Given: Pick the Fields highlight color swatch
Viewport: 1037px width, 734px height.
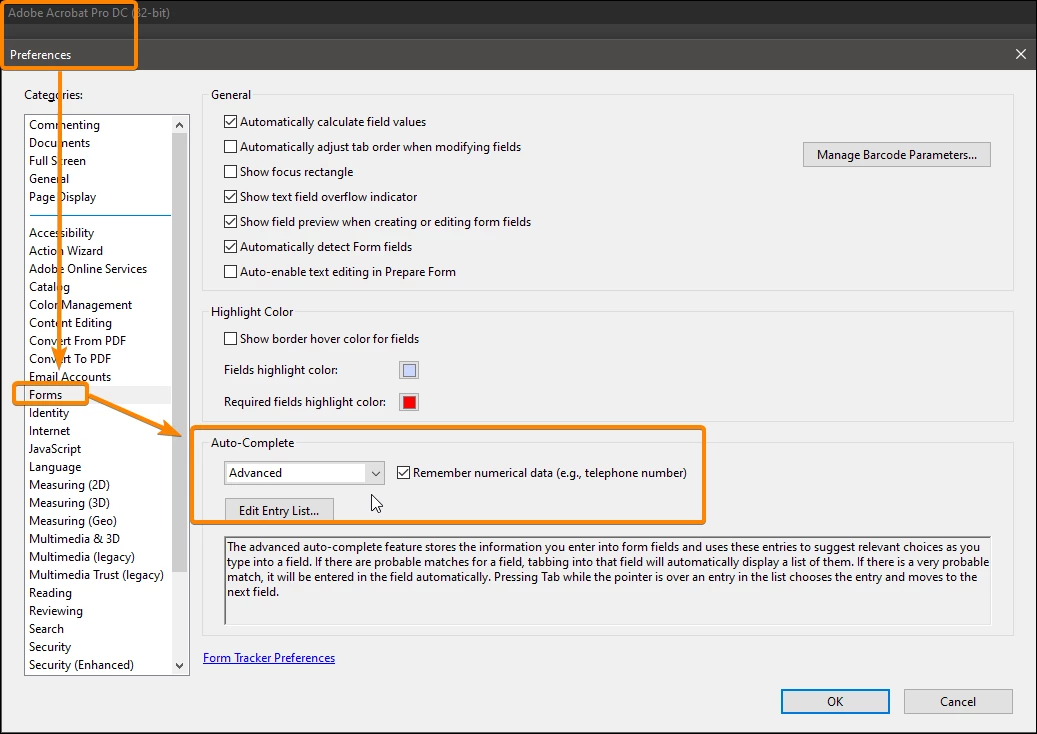Looking at the screenshot, I should [x=409, y=370].
